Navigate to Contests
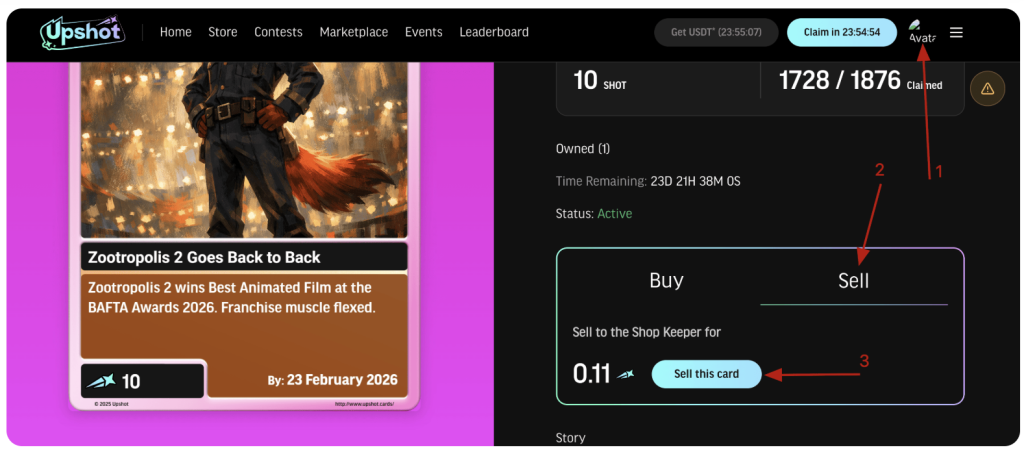 coord(278,32)
